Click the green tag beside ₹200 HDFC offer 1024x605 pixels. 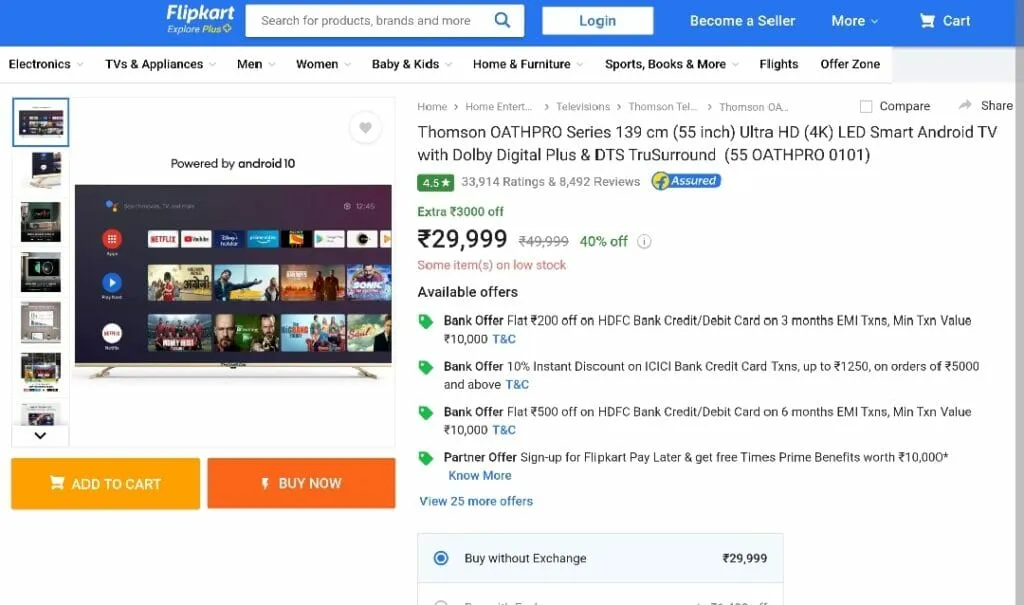pos(425,321)
